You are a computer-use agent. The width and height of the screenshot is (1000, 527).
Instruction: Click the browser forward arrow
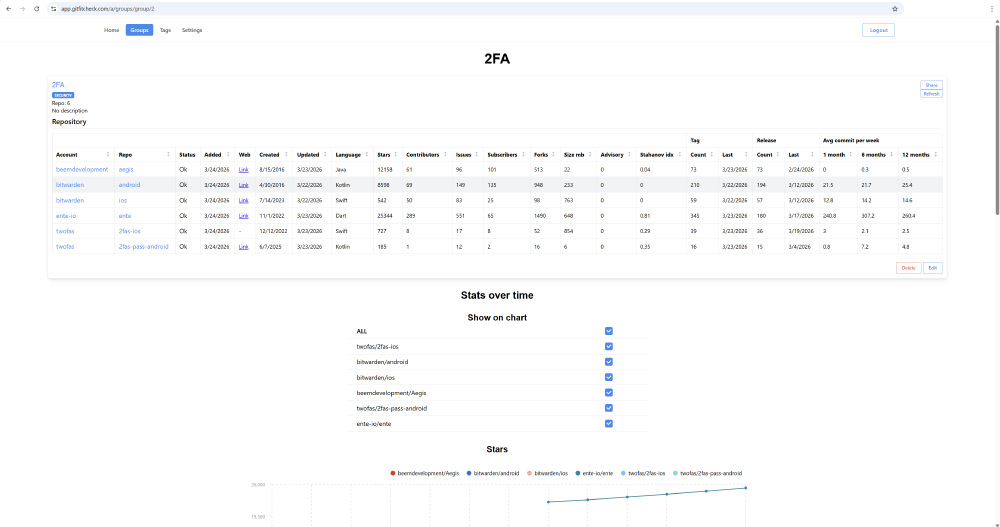(x=22, y=9)
